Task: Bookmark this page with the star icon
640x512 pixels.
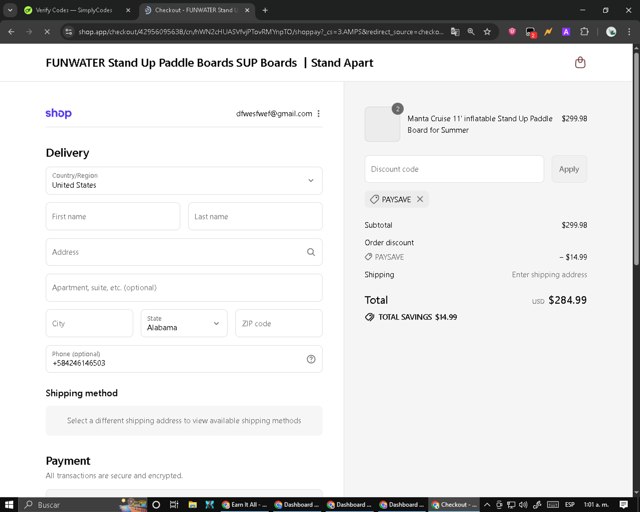Action: 487,31
